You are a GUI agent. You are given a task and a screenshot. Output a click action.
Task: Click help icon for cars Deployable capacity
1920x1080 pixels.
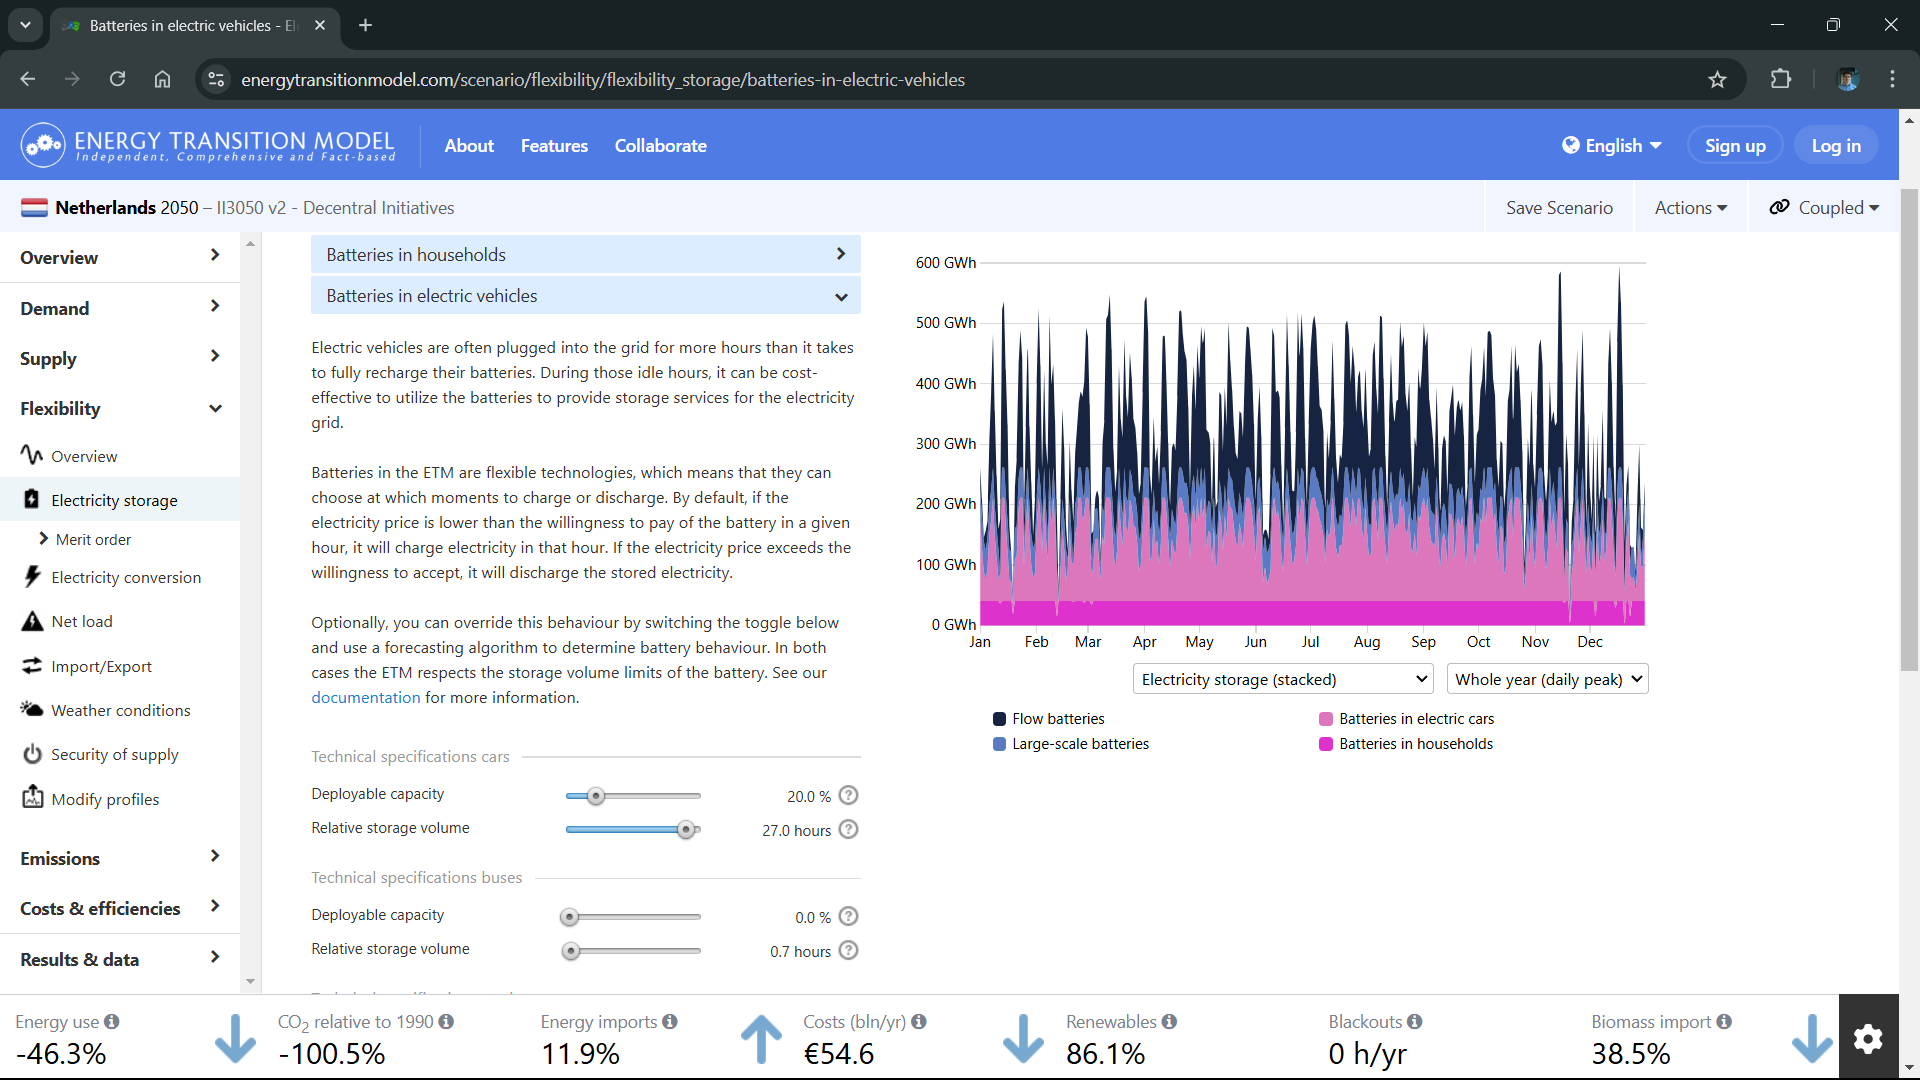click(x=848, y=796)
